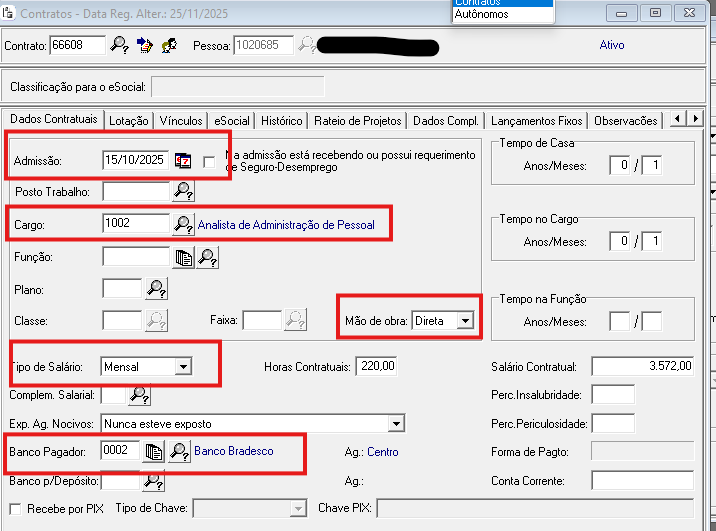716x531 pixels.
Task: Click into the Salário Contratual field
Action: coord(642,367)
